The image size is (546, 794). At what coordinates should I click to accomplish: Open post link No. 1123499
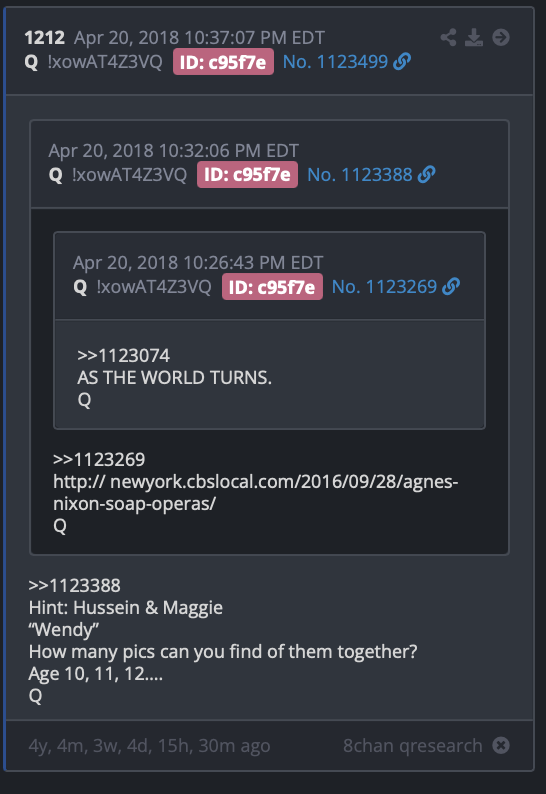(x=335, y=62)
